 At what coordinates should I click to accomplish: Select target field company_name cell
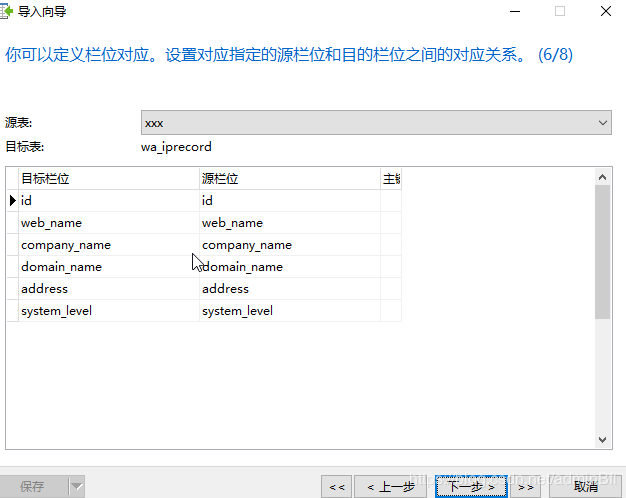point(109,244)
